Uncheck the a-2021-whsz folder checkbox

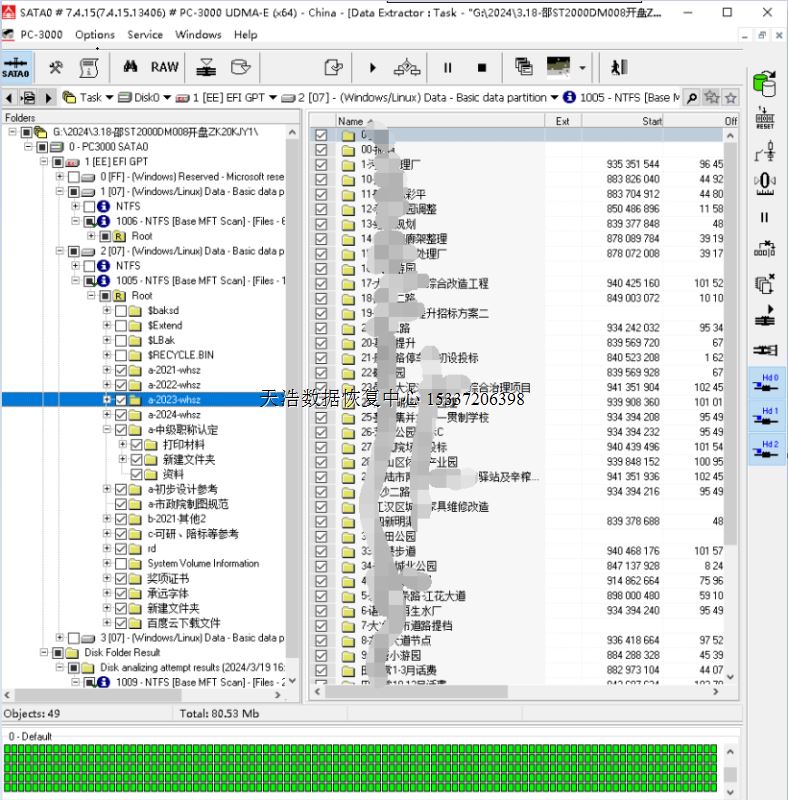tap(121, 370)
